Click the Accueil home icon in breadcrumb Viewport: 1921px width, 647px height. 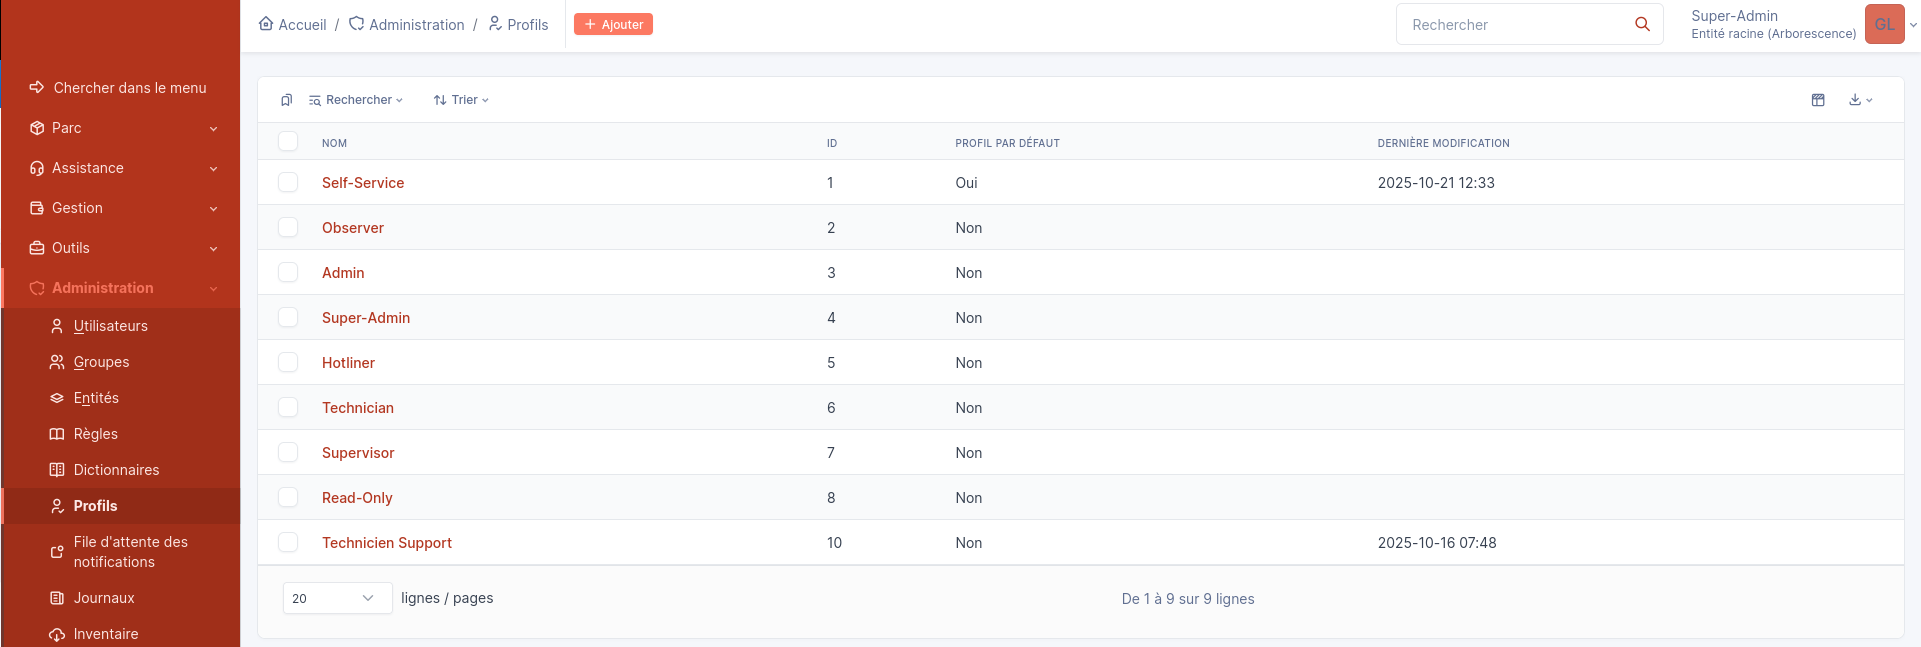(x=266, y=24)
